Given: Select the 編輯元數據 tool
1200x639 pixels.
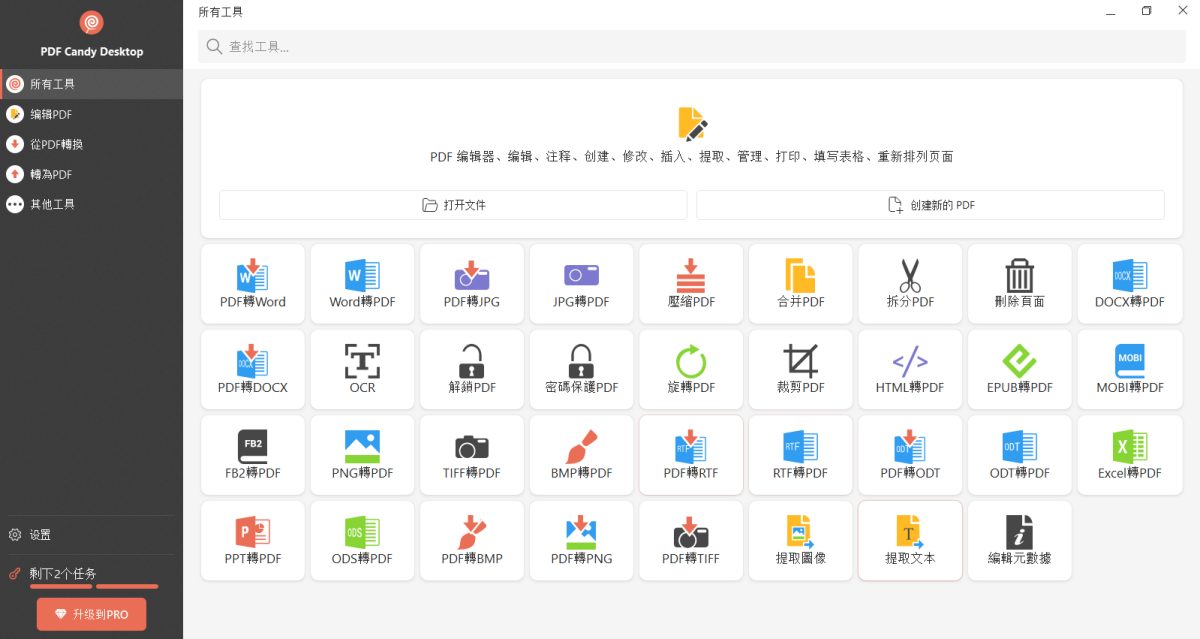Looking at the screenshot, I should [x=1019, y=540].
